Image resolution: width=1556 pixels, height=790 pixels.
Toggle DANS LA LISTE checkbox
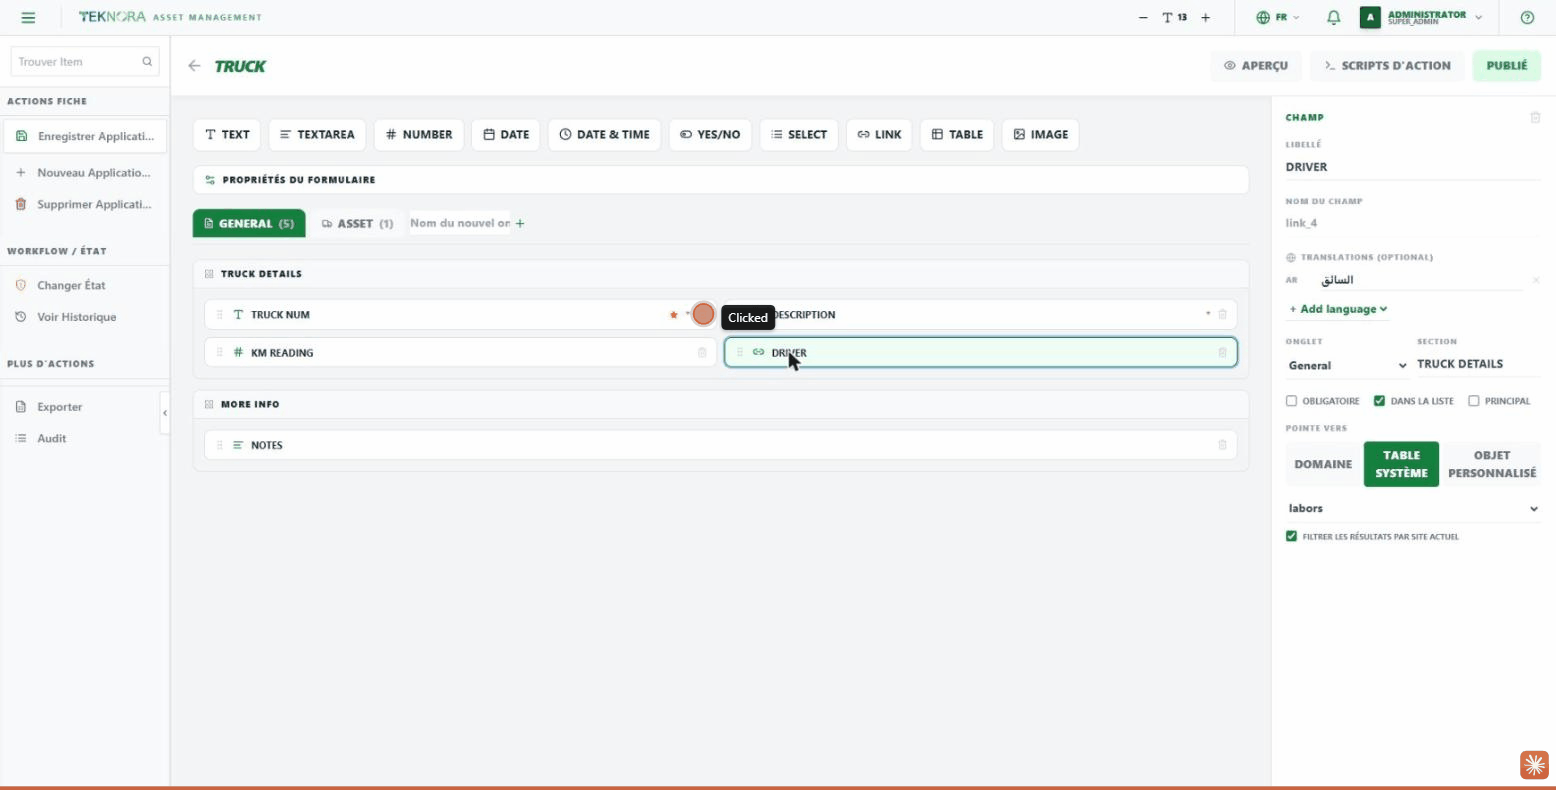[x=1379, y=401]
